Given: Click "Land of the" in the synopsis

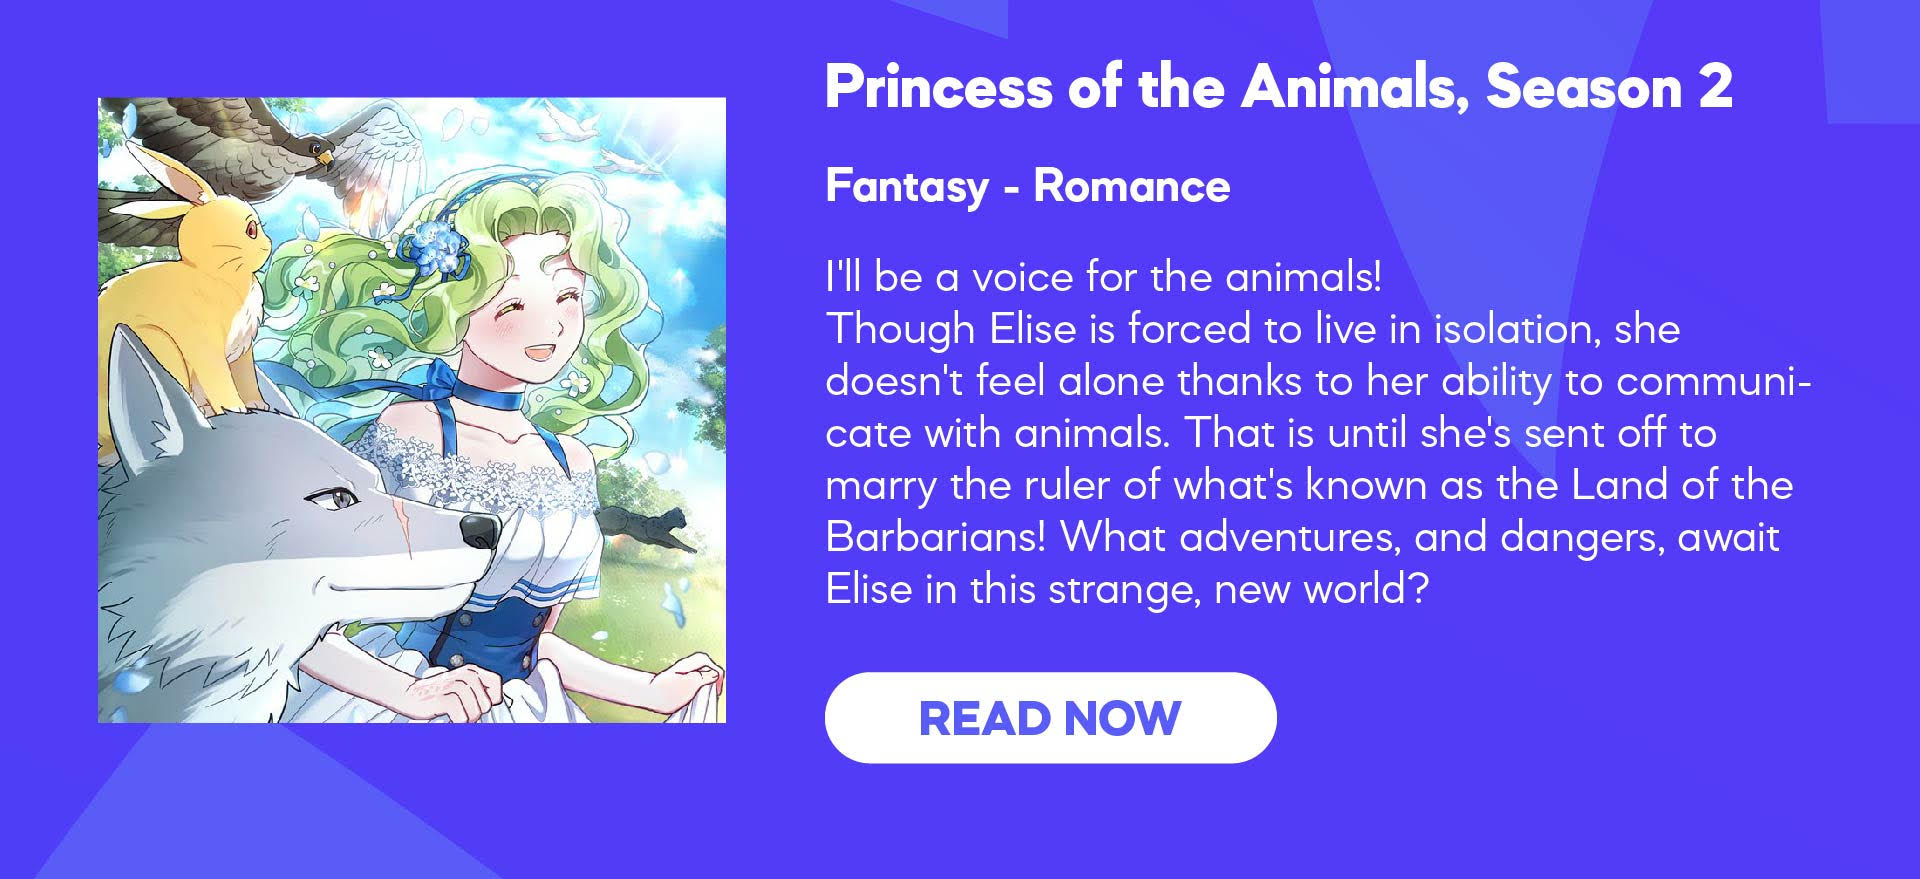Looking at the screenshot, I should 1682,485.
